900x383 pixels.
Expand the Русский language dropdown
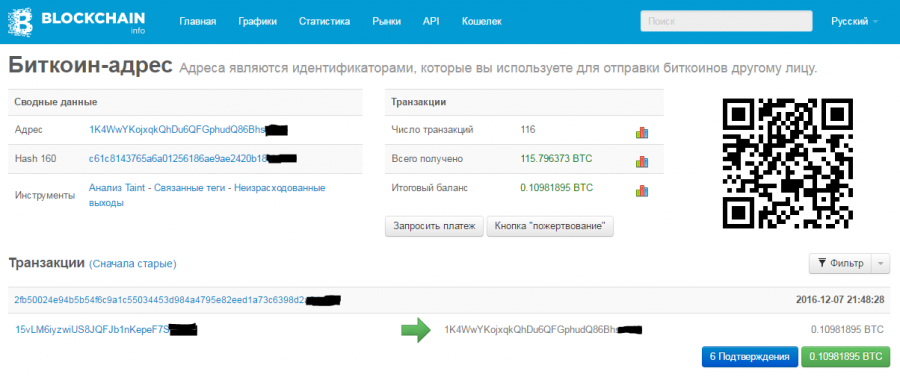[x=854, y=21]
